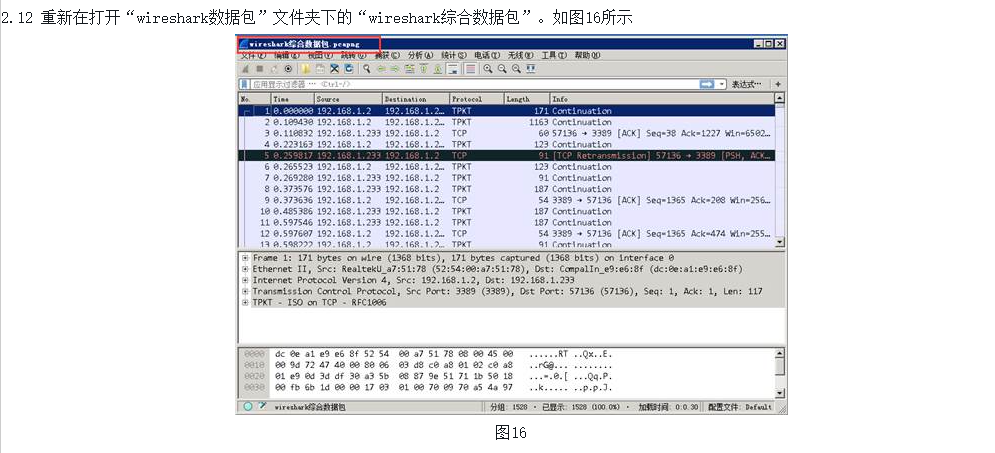Open the 编辑 menu
Viewport: 995px width, 453px height.
[x=287, y=55]
